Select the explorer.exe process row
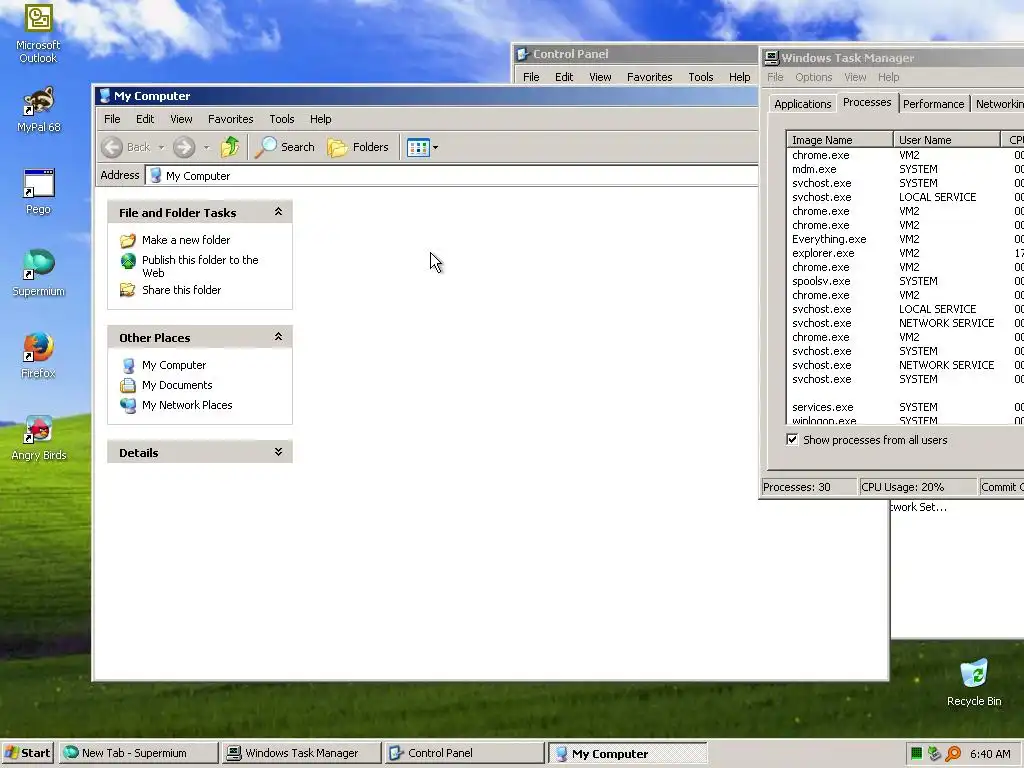Viewport: 1024px width, 768px height. pos(905,253)
